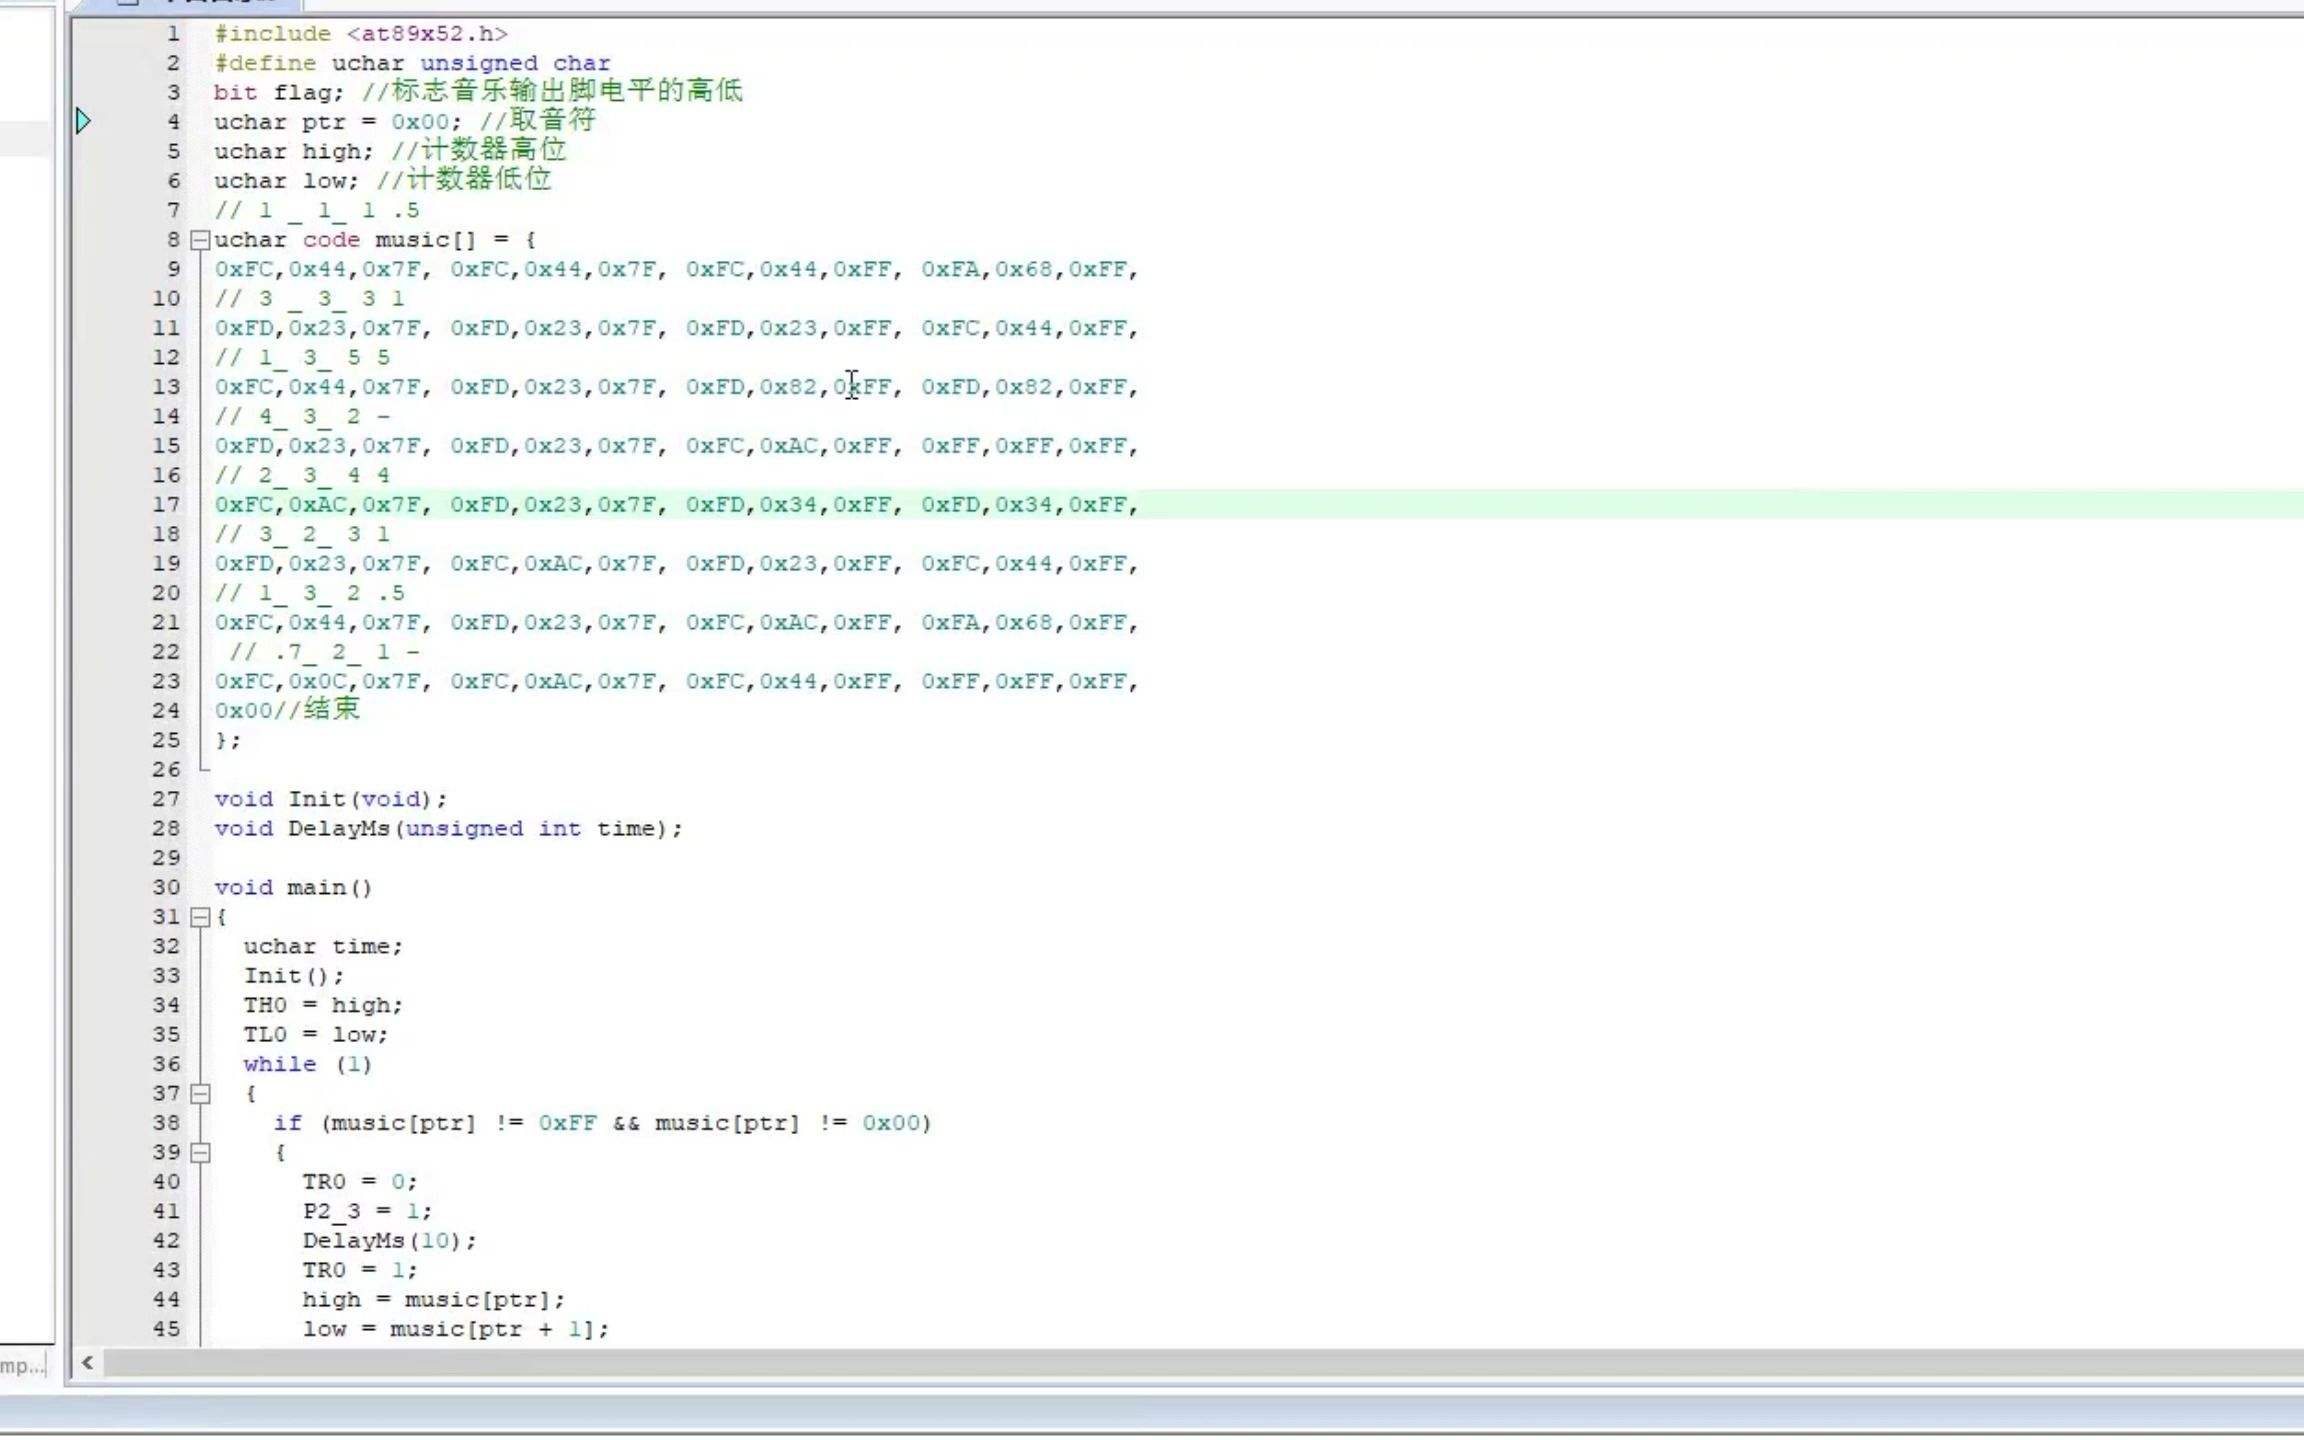Collapse the music[] array fold on line 8
The height and width of the screenshot is (1440, 2304).
point(200,240)
